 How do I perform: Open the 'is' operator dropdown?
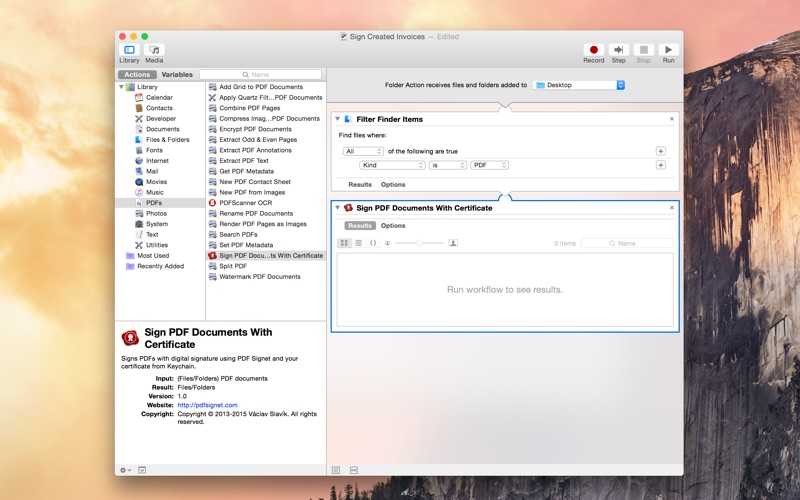pyautogui.click(x=447, y=165)
